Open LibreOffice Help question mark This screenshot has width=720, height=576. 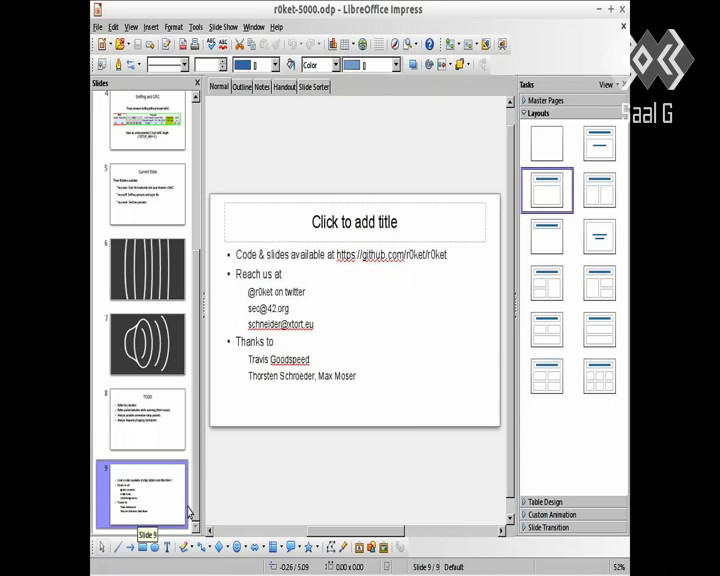(x=429, y=44)
